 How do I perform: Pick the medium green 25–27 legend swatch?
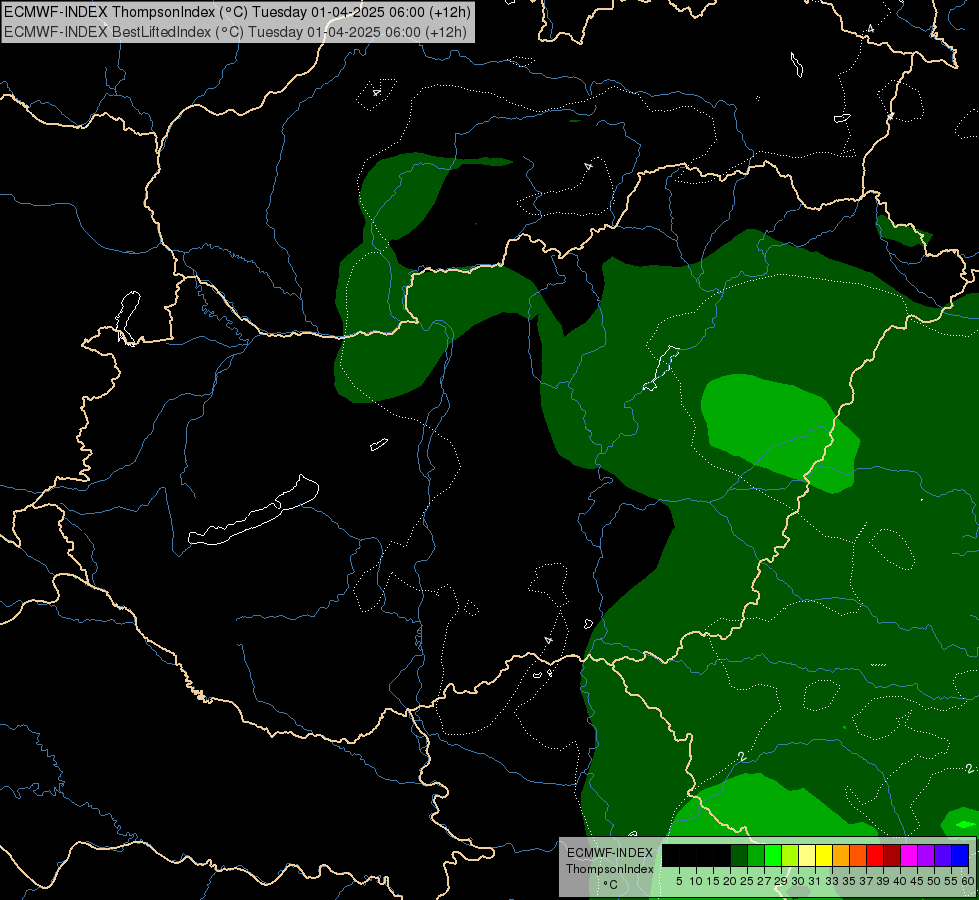pyautogui.click(x=756, y=855)
